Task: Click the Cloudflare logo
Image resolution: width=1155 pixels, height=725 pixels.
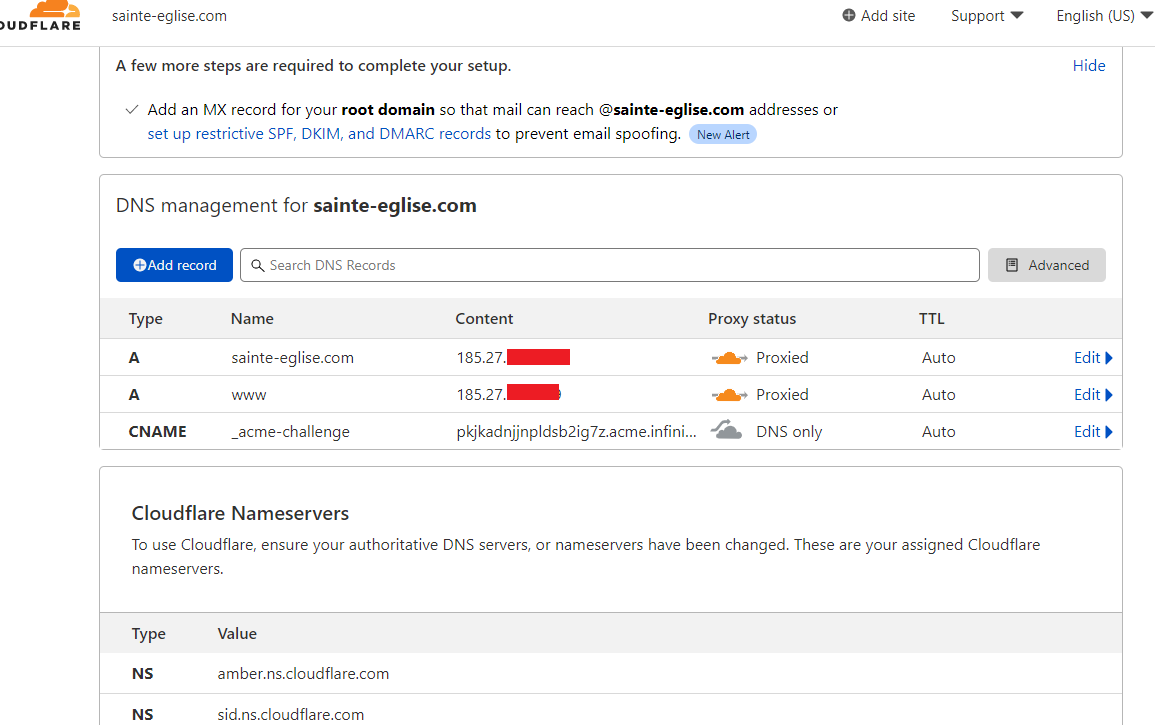Action: pyautogui.click(x=40, y=16)
